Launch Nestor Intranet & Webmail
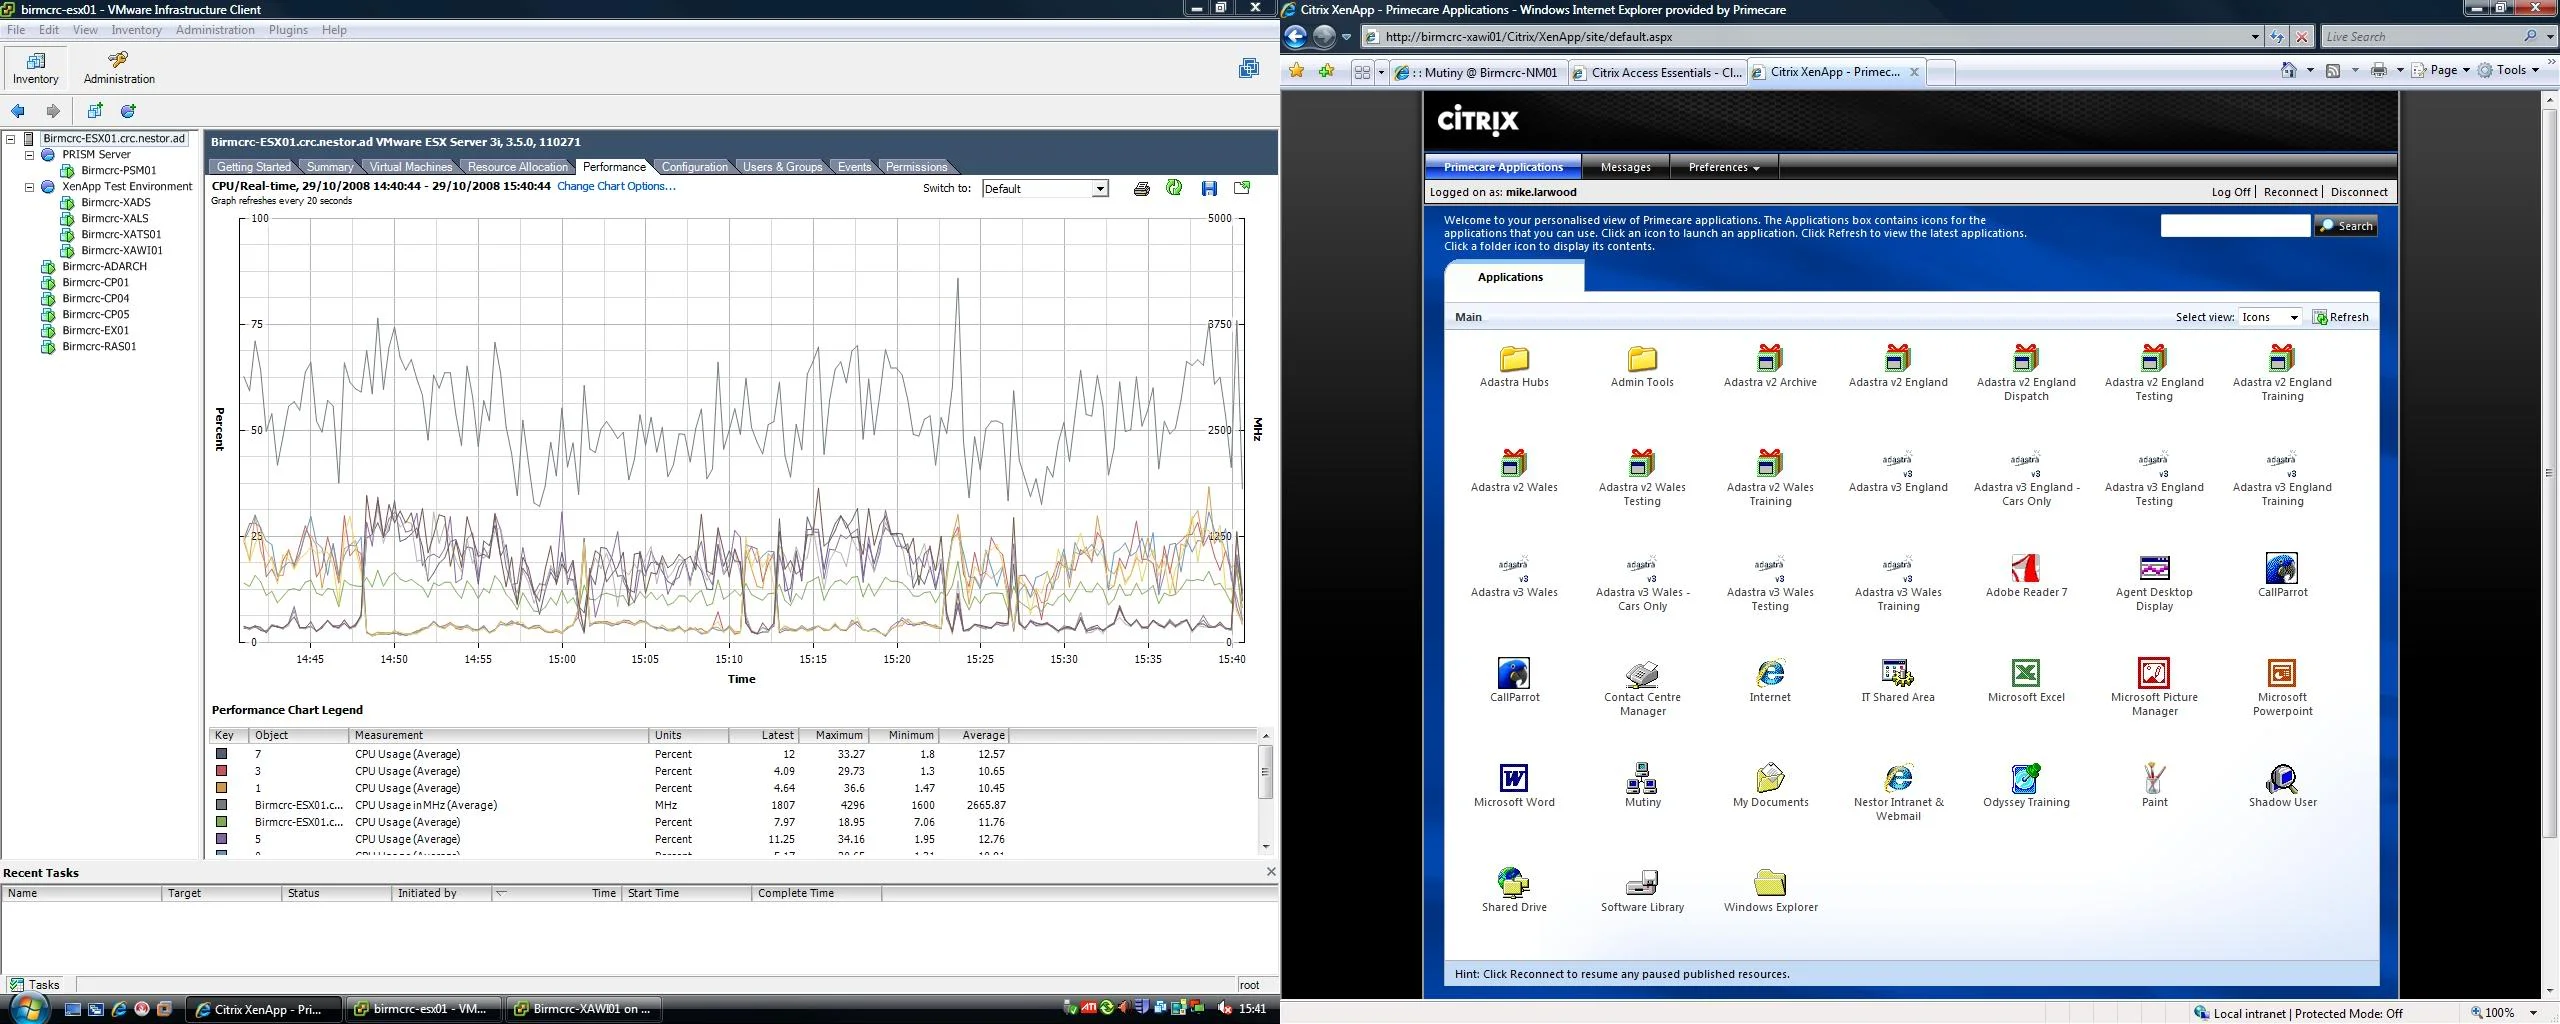Viewport: 2560px width, 1024px height. tap(1897, 793)
